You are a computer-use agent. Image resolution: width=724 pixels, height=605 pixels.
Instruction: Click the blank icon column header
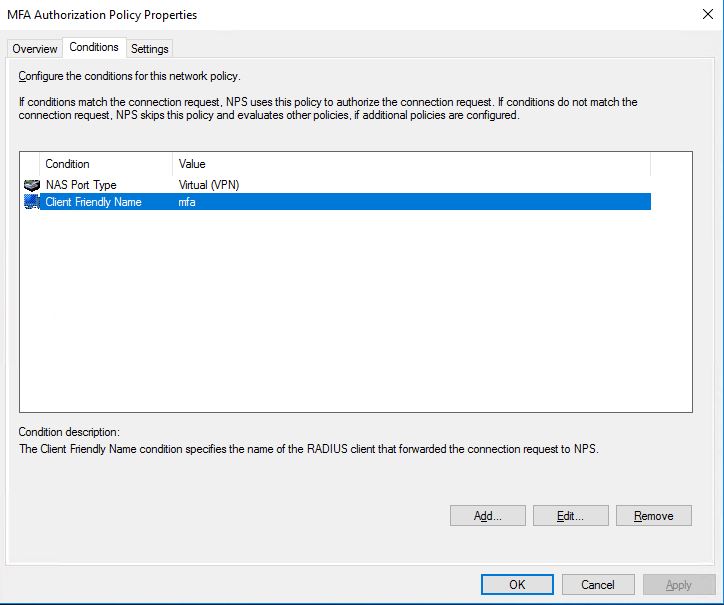(x=30, y=164)
